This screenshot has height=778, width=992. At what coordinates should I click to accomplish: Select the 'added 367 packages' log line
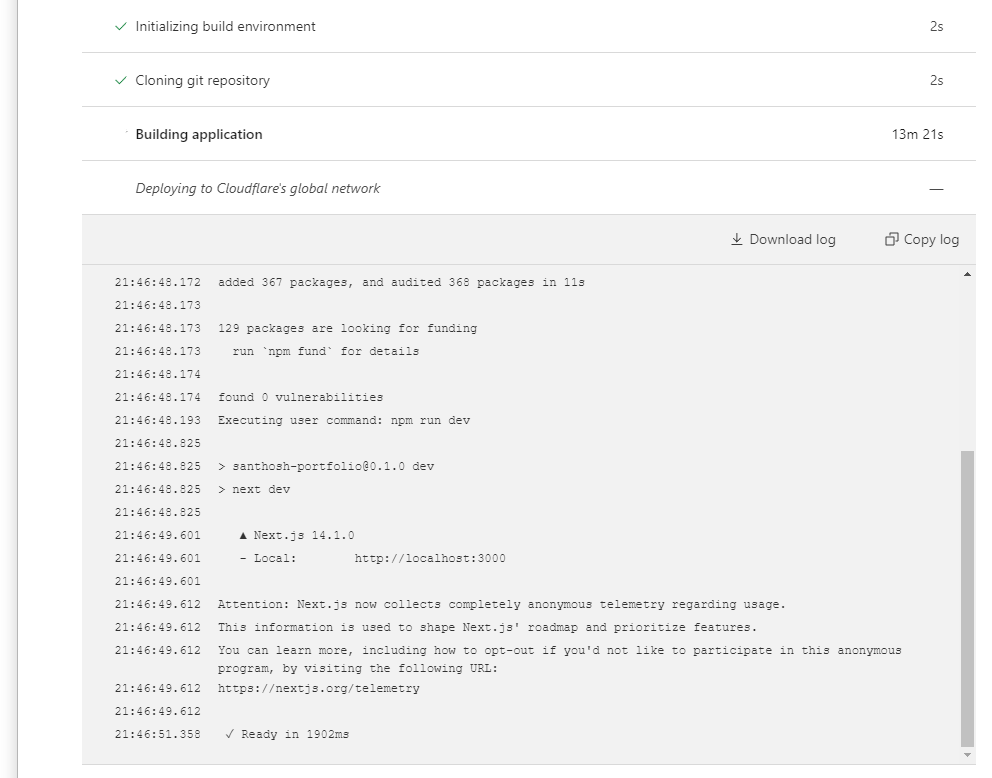[x=401, y=283]
